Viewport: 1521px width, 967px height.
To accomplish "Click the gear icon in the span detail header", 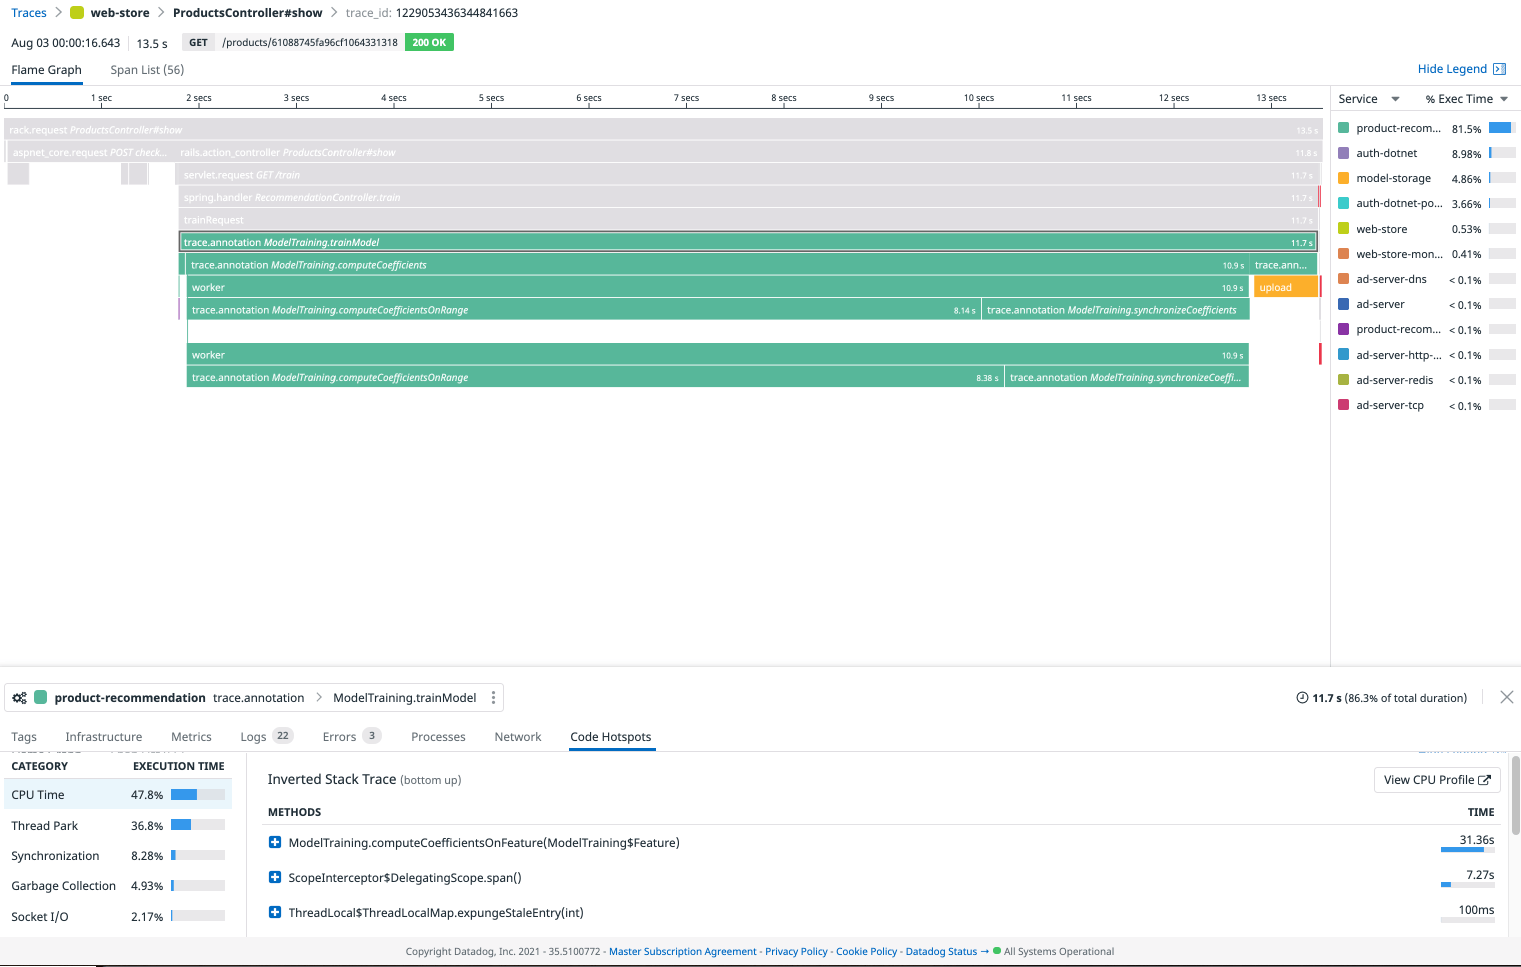I will (18, 697).
